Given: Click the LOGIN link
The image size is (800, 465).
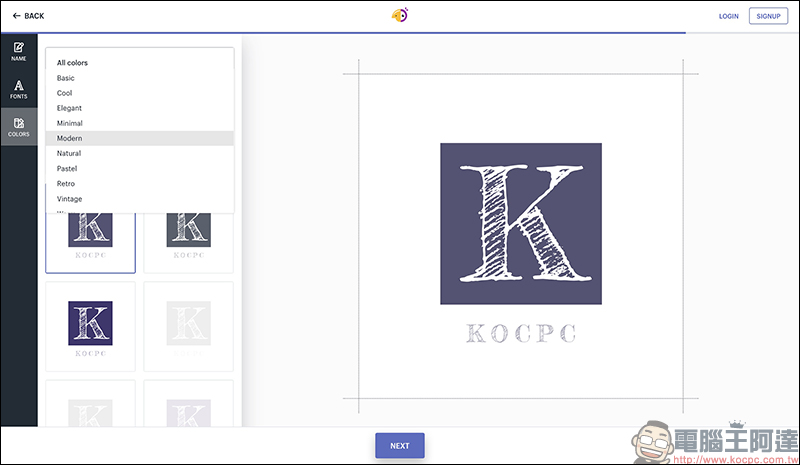Looking at the screenshot, I should (x=729, y=16).
